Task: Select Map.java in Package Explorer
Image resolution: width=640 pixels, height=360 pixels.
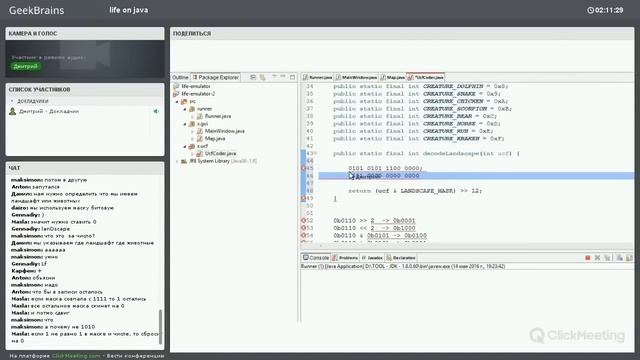Action: coord(215,139)
